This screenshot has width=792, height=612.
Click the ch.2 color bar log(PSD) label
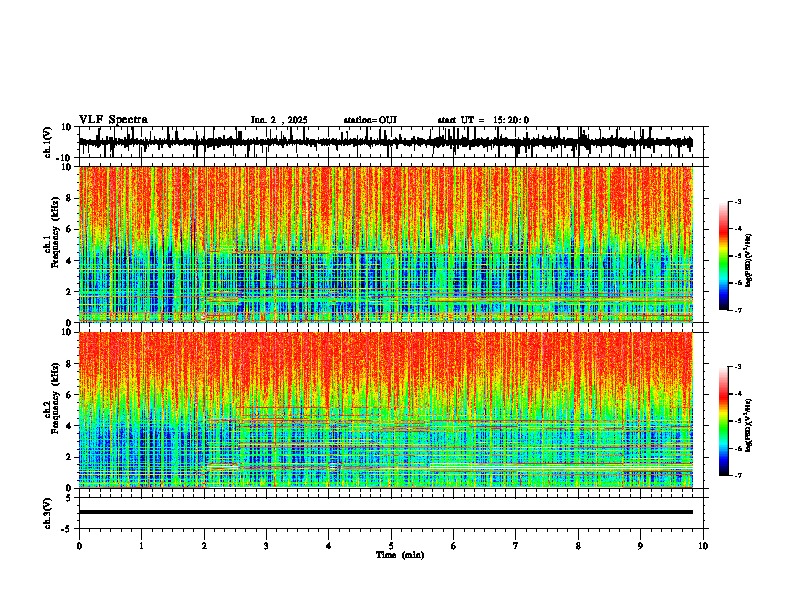pyautogui.click(x=749, y=425)
